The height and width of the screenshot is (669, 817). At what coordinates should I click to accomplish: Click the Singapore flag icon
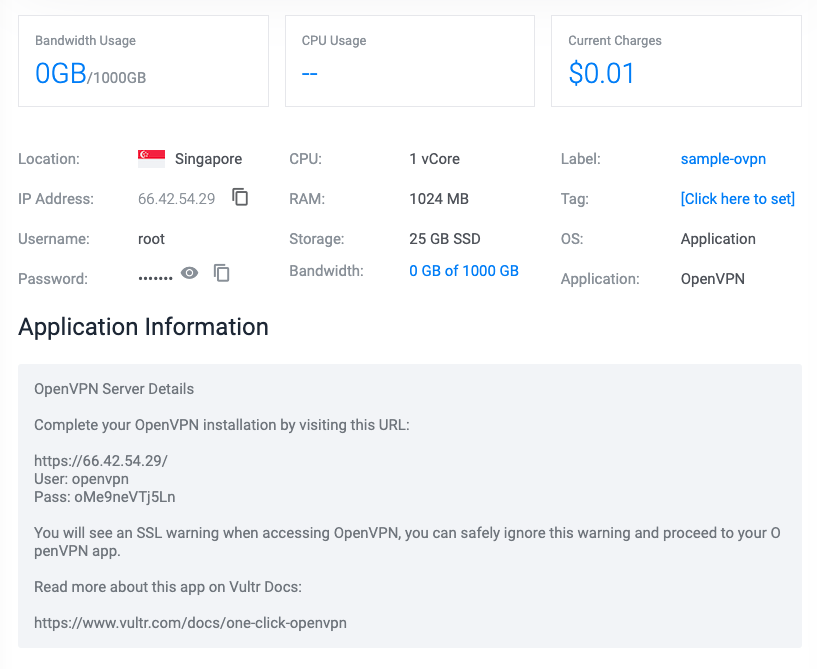click(152, 158)
